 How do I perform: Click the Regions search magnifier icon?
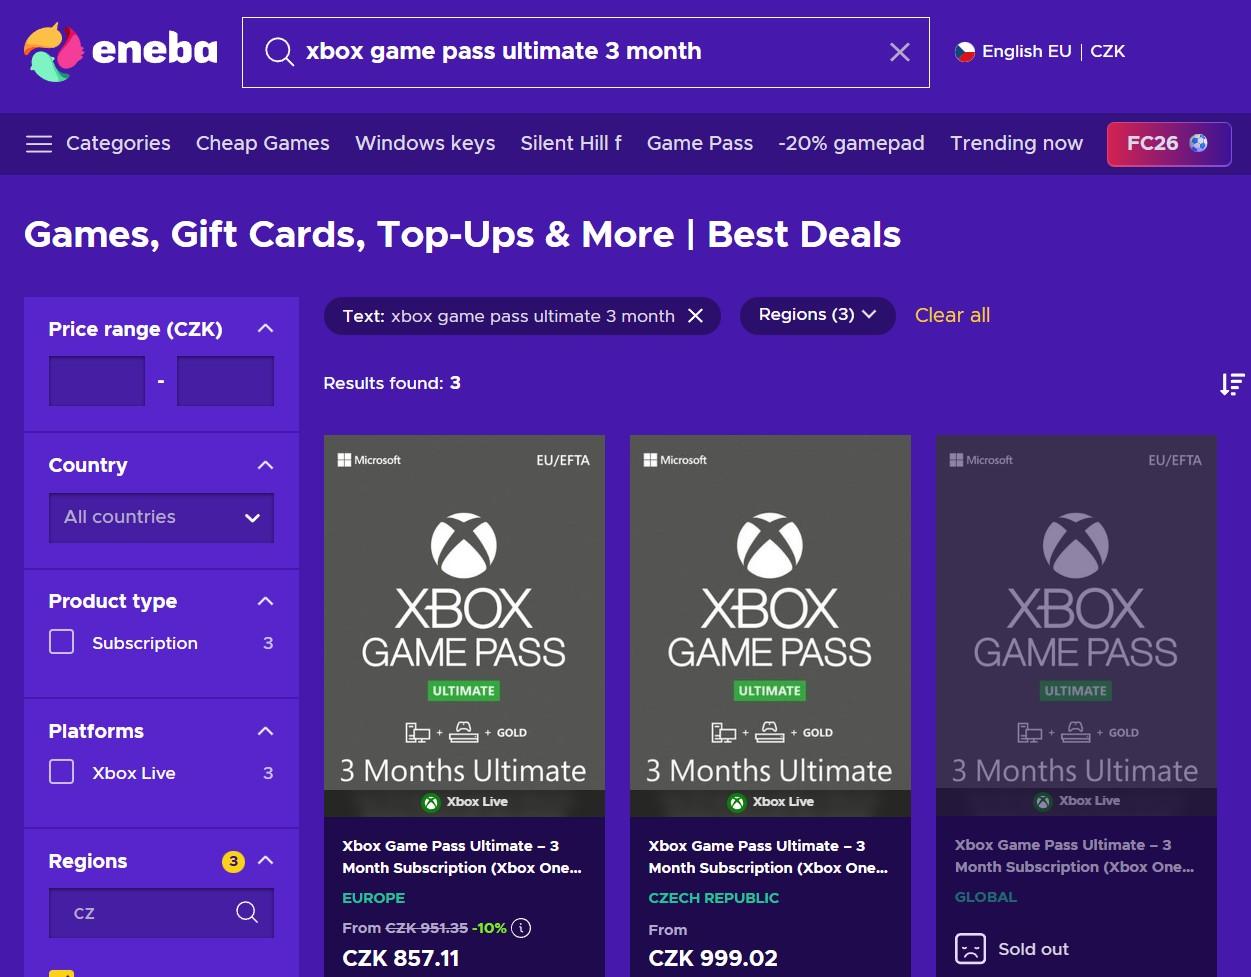click(246, 912)
